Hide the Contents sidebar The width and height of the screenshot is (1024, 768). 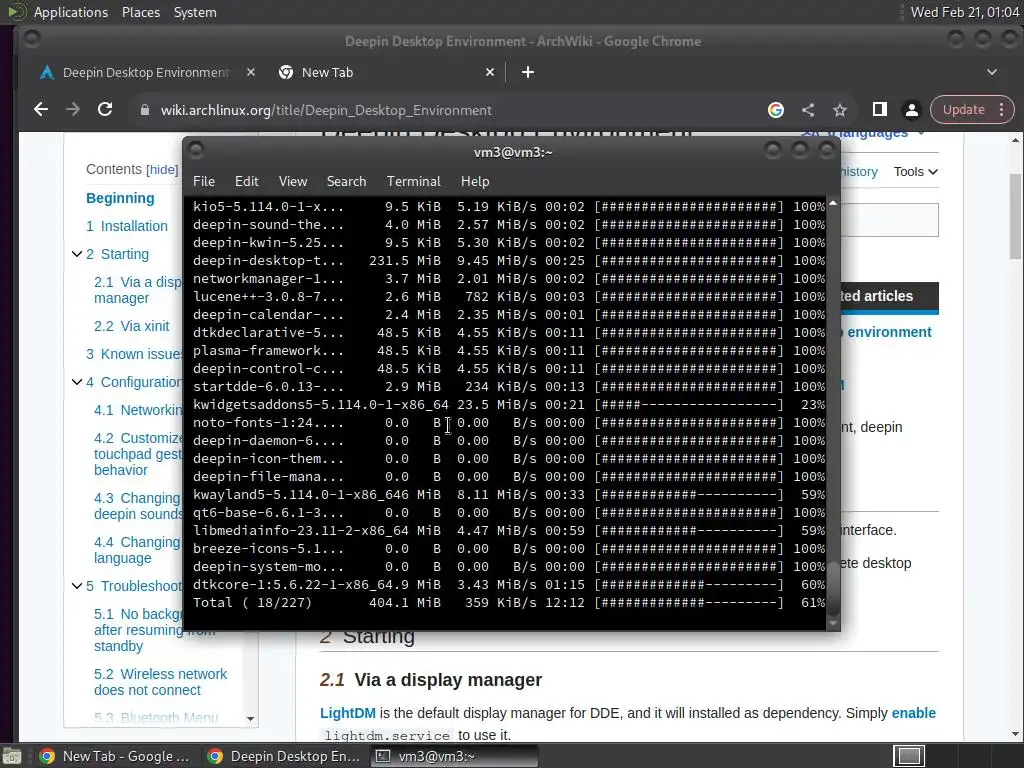coord(162,170)
